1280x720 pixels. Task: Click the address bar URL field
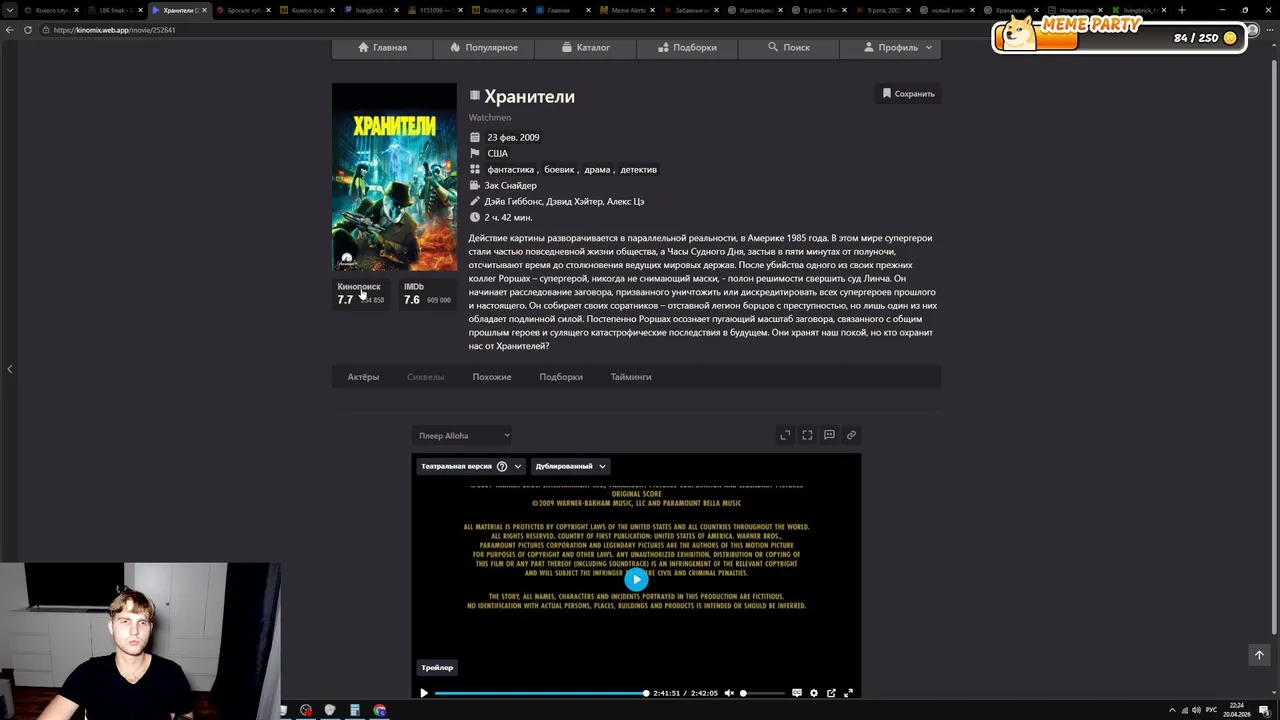click(500, 30)
